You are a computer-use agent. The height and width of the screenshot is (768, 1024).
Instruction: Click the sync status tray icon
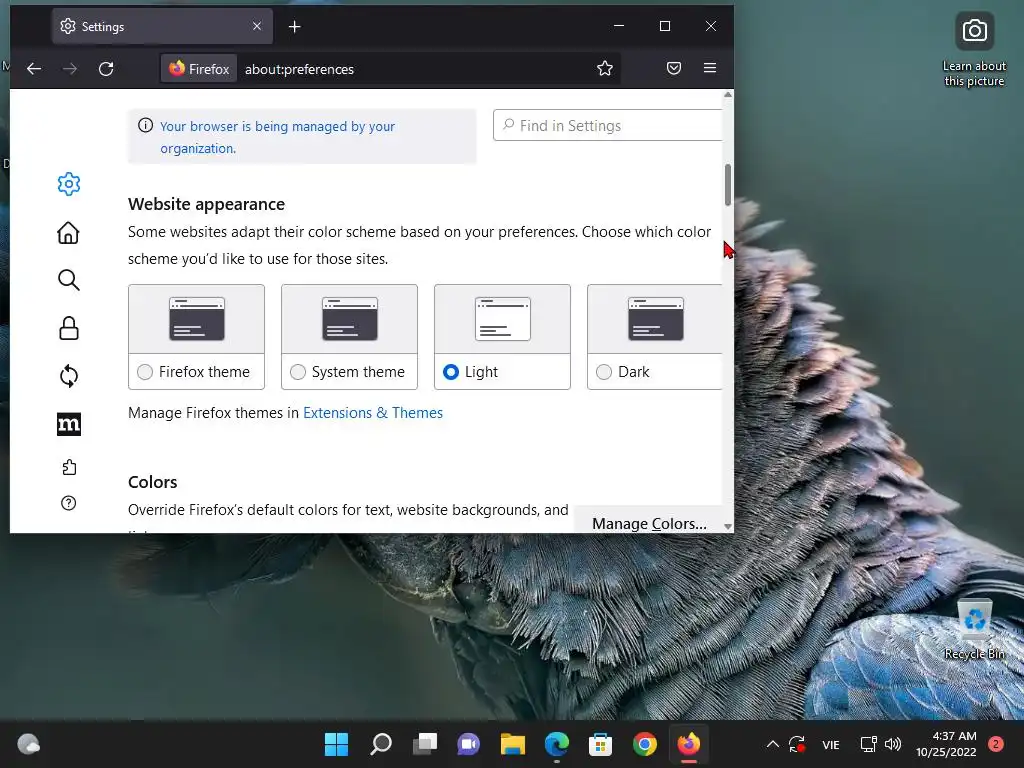(797, 744)
